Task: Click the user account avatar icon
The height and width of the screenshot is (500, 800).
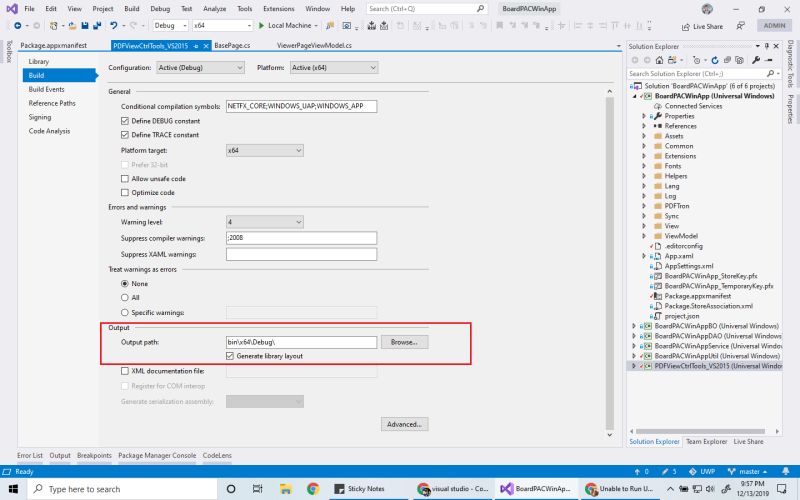Action: (x=707, y=9)
